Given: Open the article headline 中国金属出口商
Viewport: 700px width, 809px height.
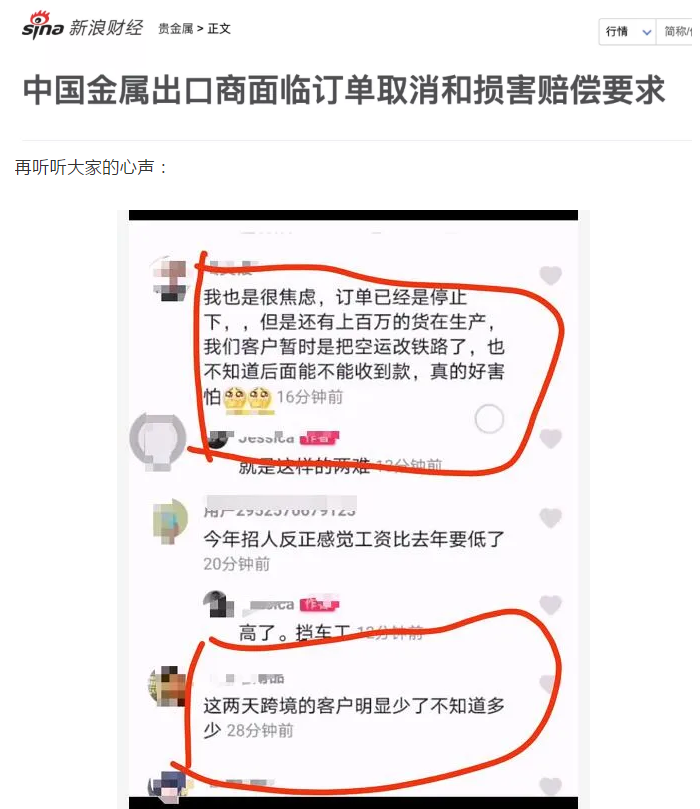Looking at the screenshot, I should click(x=344, y=90).
